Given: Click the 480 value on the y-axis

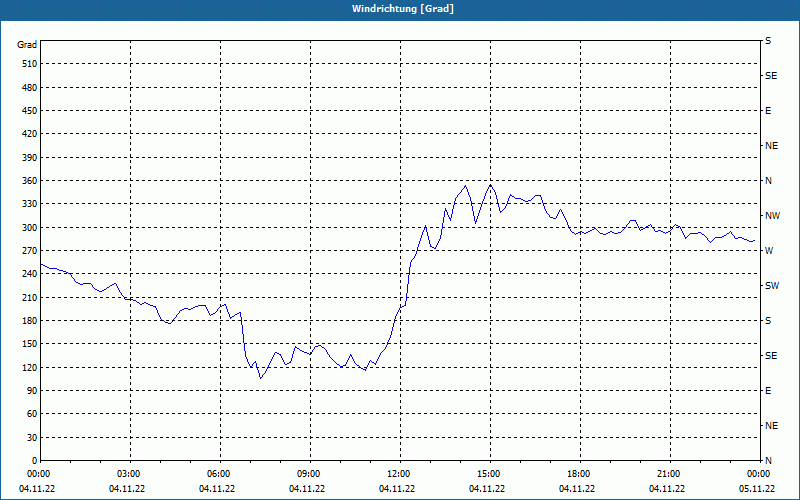Looking at the screenshot, I should 29,87.
